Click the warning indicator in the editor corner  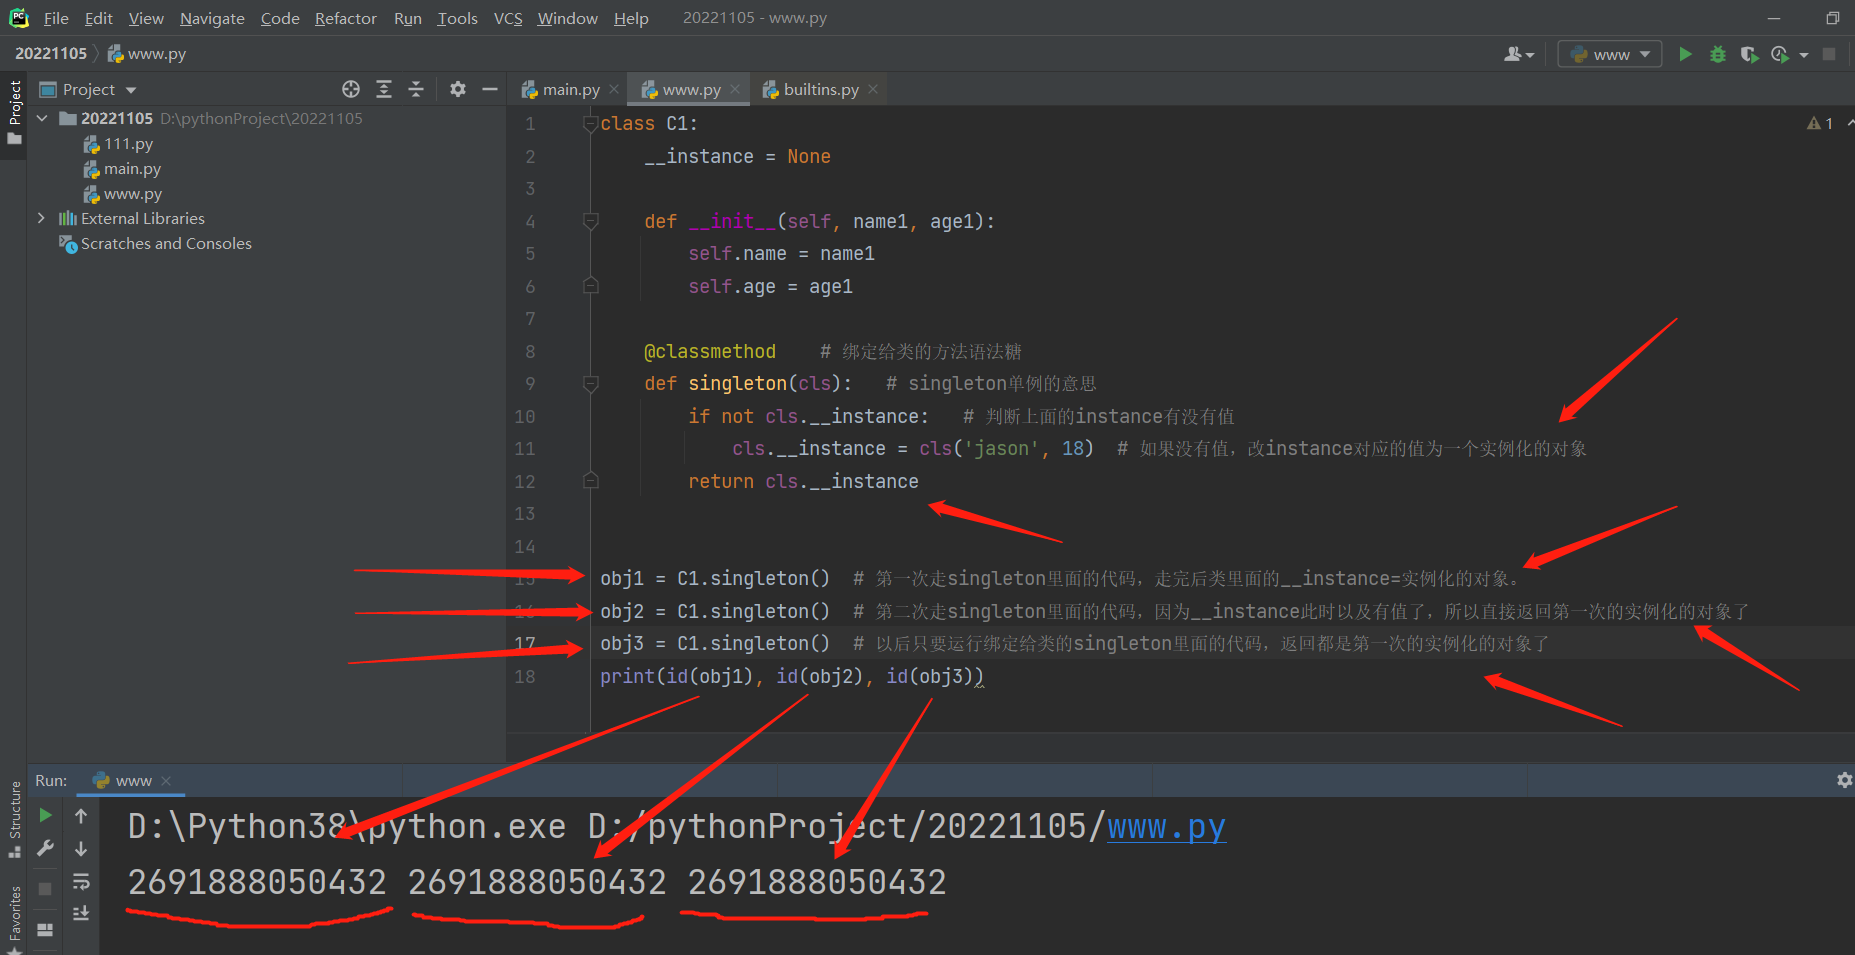[x=1820, y=123]
